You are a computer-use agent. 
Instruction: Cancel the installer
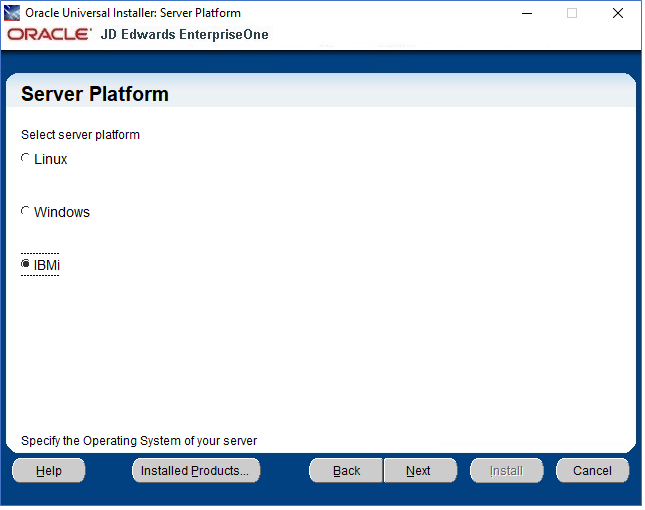click(x=592, y=471)
